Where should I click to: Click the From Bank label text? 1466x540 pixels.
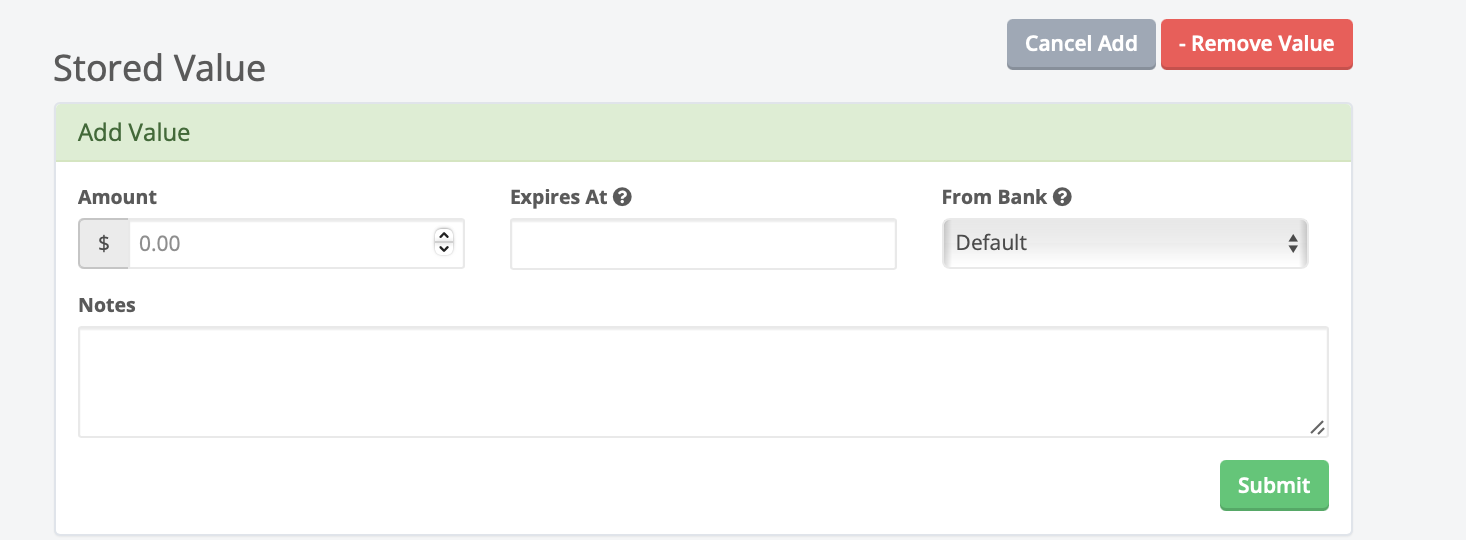pos(993,197)
